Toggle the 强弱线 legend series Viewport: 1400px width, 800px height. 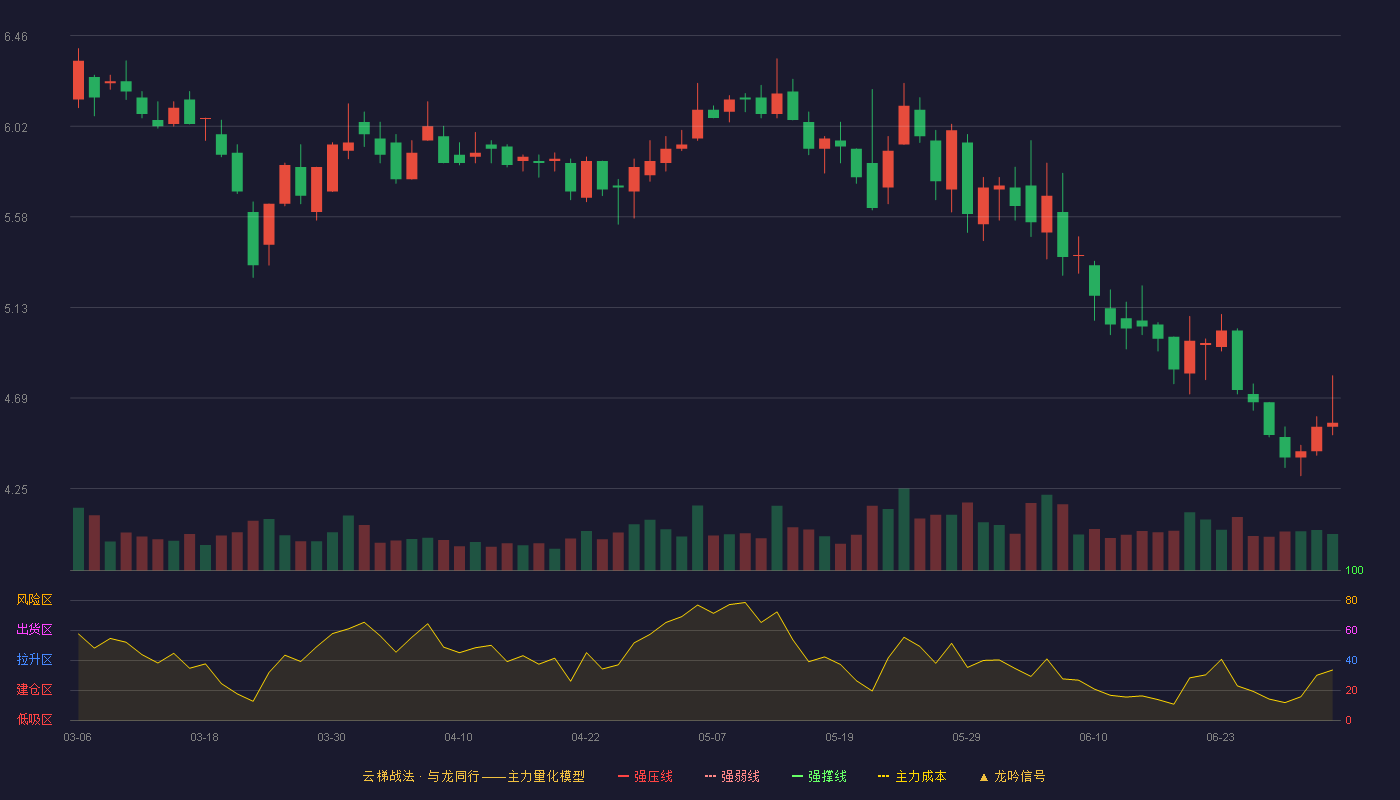(x=732, y=776)
